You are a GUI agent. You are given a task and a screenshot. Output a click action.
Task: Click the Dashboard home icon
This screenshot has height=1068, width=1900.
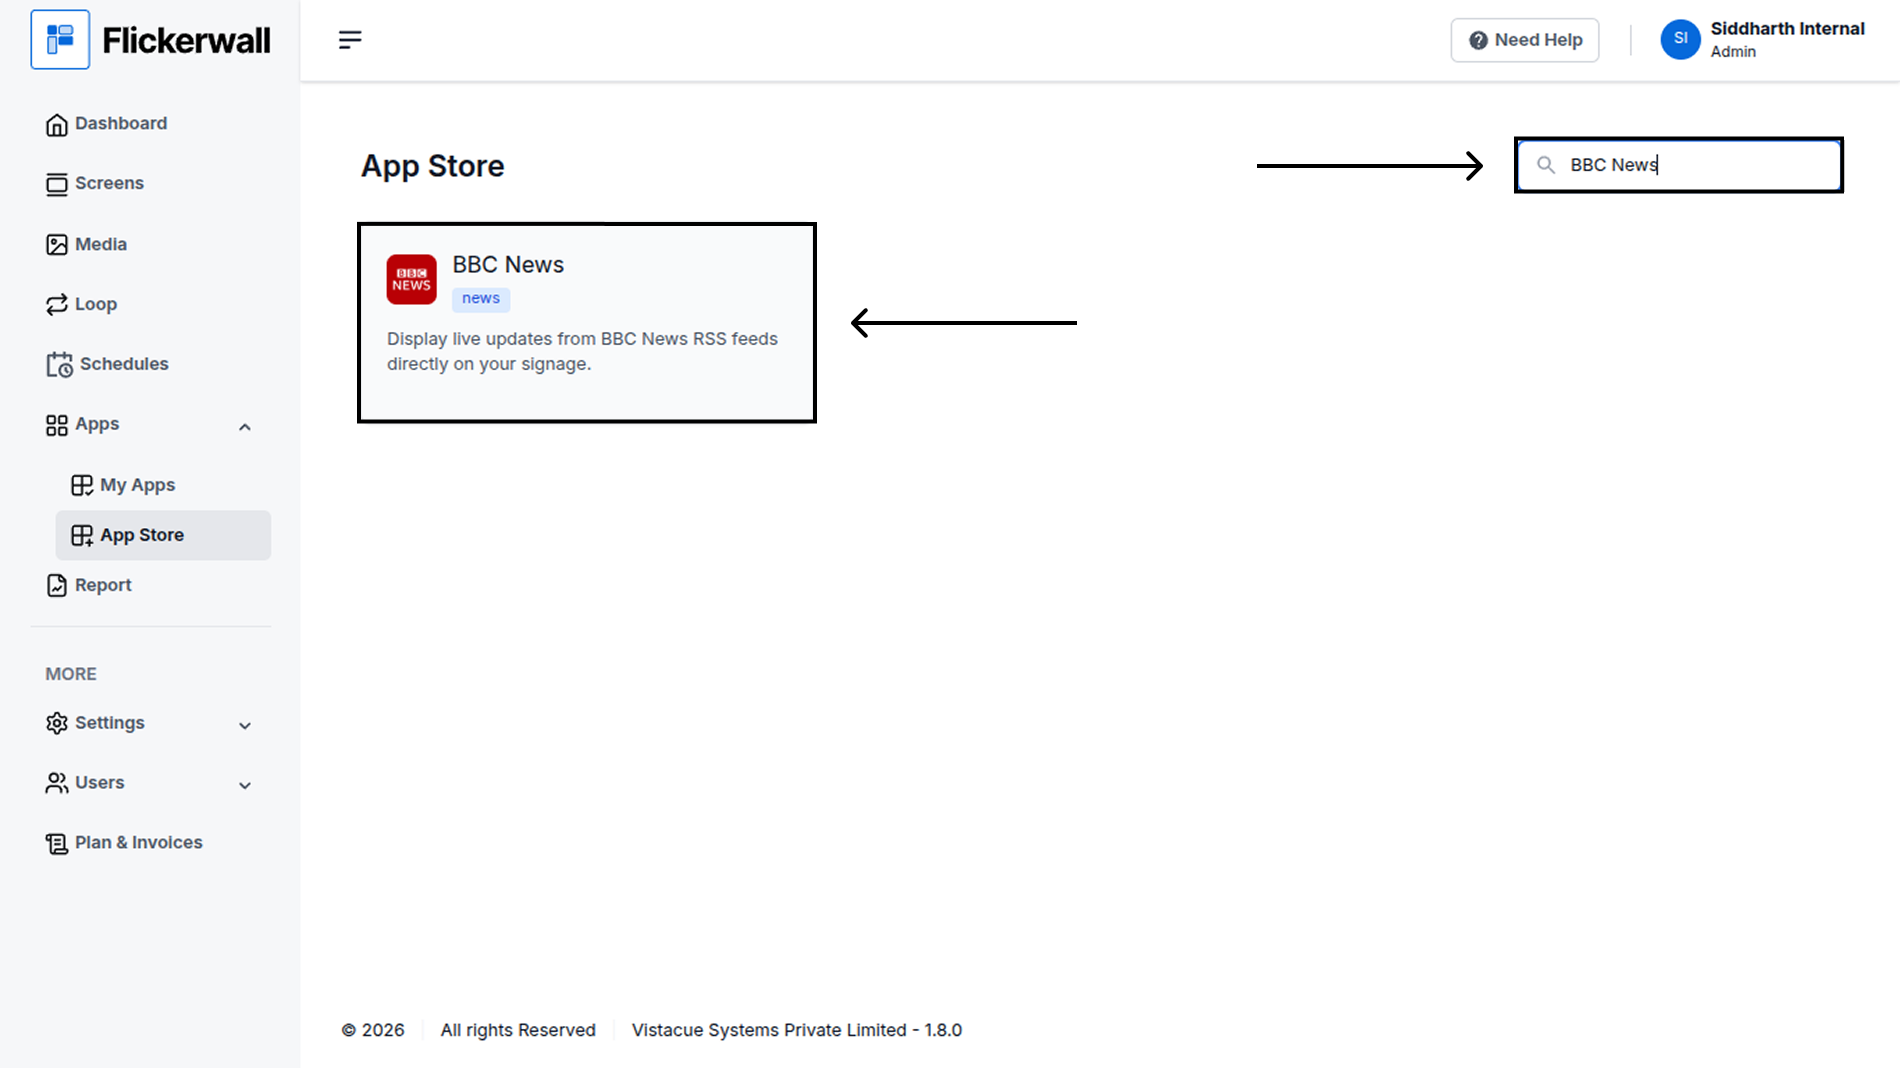[x=57, y=124]
